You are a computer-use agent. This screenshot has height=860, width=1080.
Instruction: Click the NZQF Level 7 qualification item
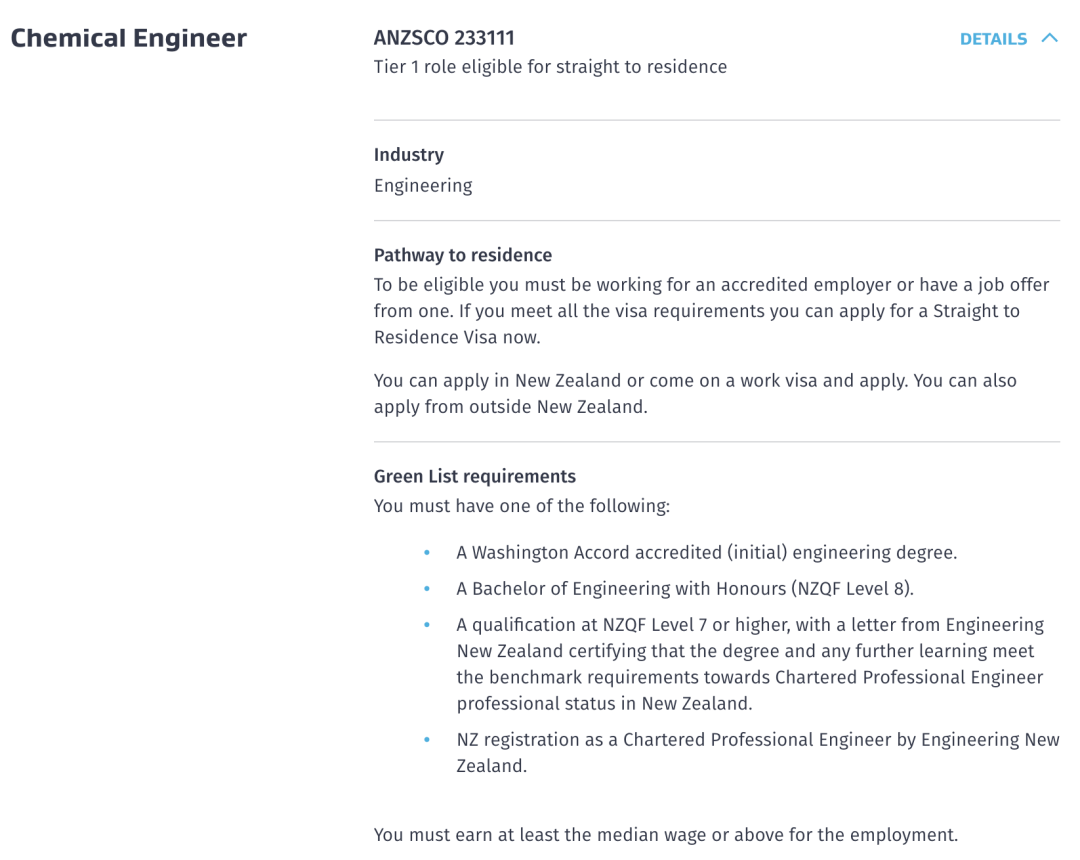pos(750,664)
